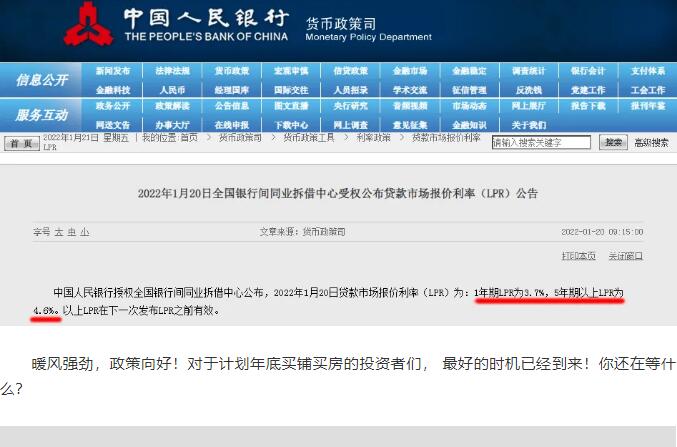Focus the search keyword input field
This screenshot has height=447, width=677.
coord(541,143)
